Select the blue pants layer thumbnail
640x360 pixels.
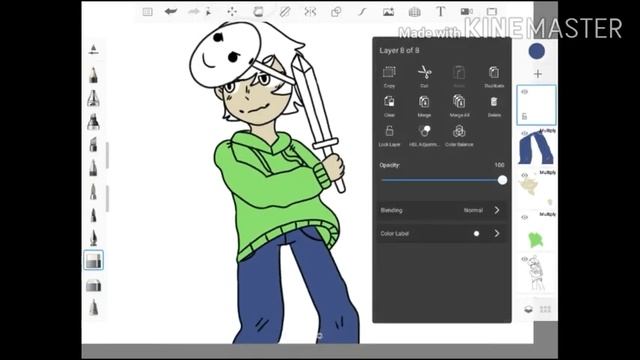(536, 148)
